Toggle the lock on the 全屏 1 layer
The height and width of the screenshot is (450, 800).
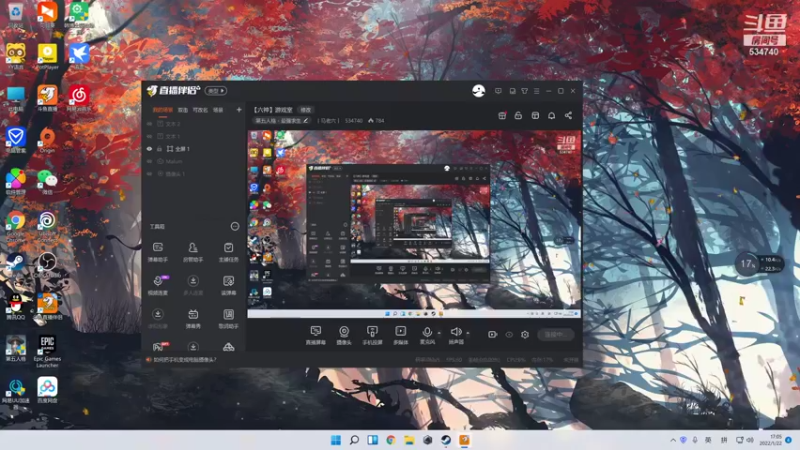pyautogui.click(x=159, y=149)
